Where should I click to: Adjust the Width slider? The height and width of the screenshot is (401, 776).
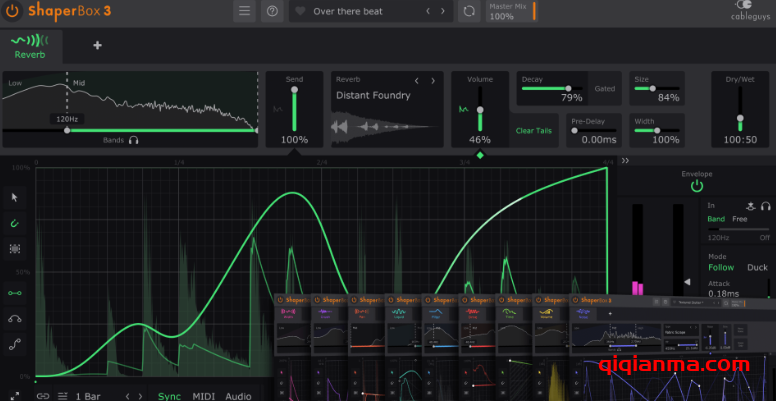coord(657,131)
